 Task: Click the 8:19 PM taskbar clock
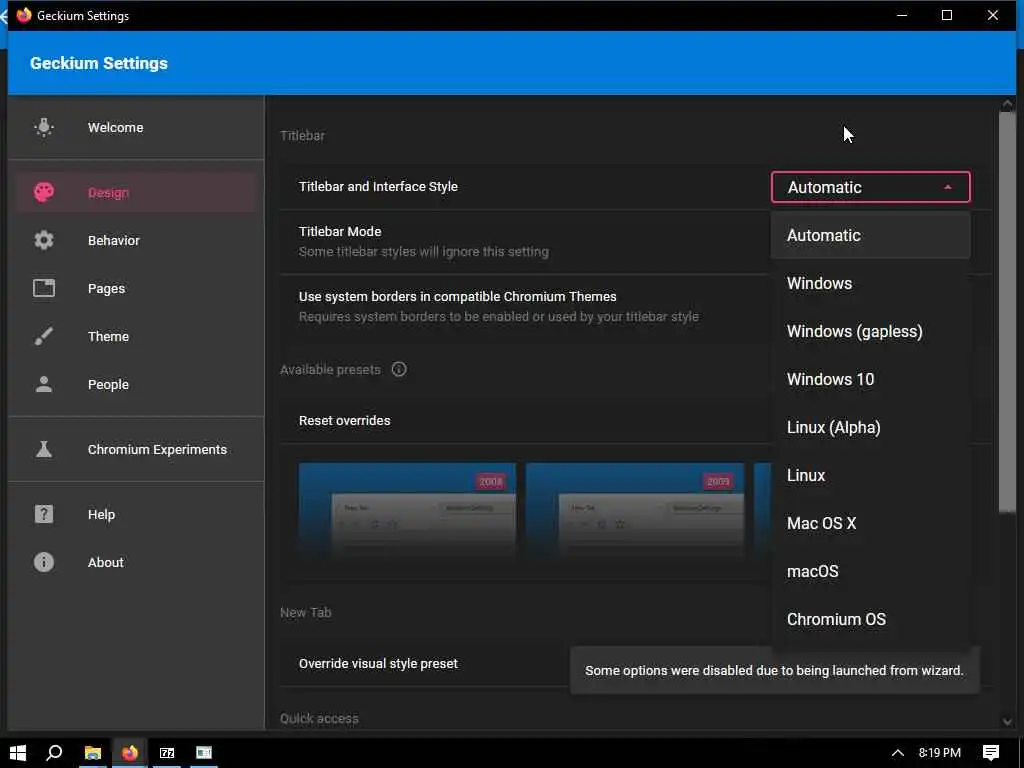940,753
